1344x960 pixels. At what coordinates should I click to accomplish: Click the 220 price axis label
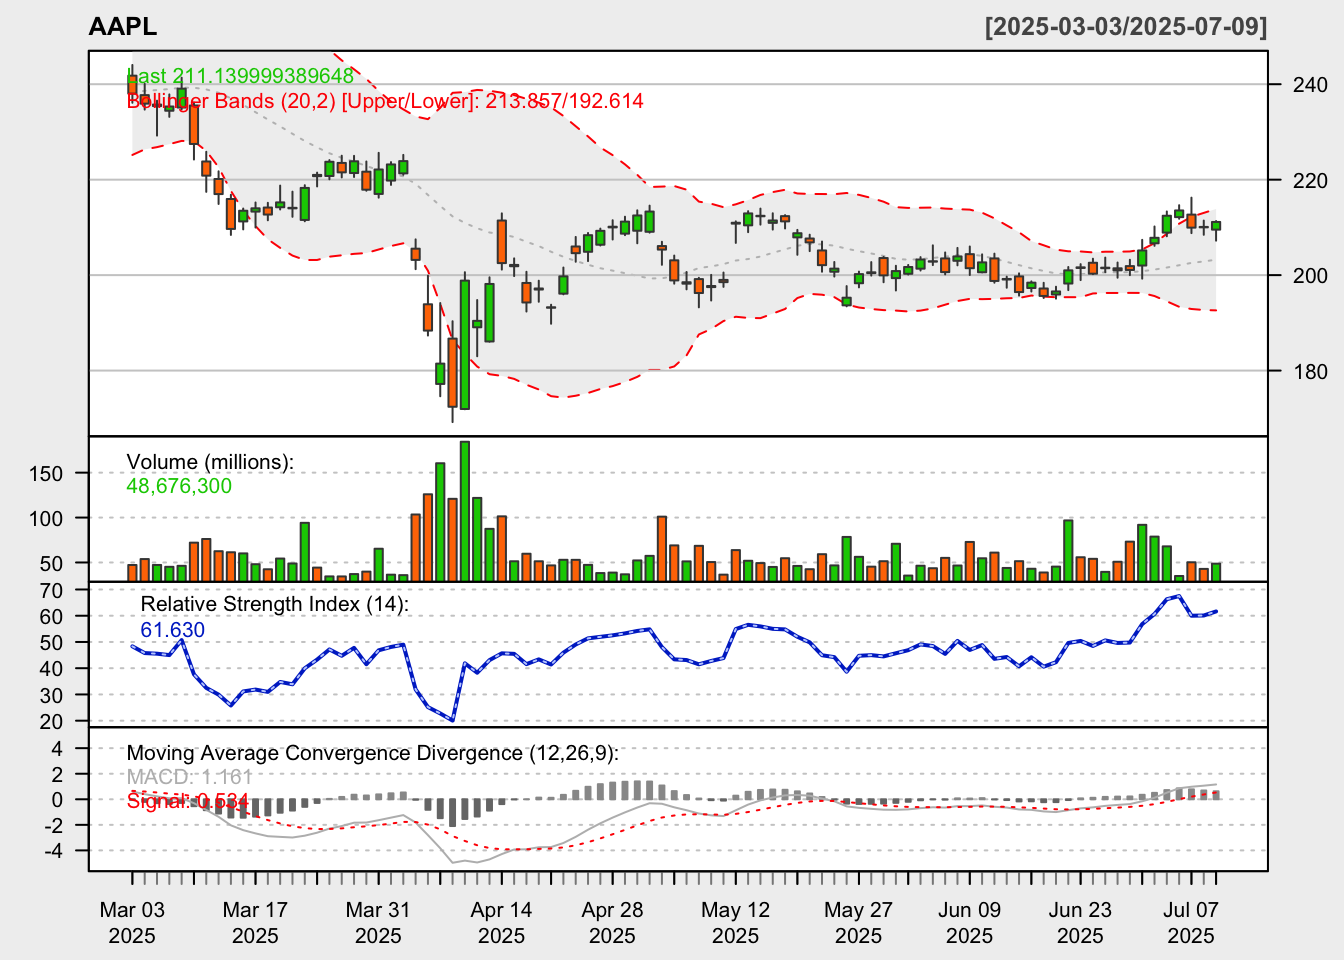click(1310, 181)
